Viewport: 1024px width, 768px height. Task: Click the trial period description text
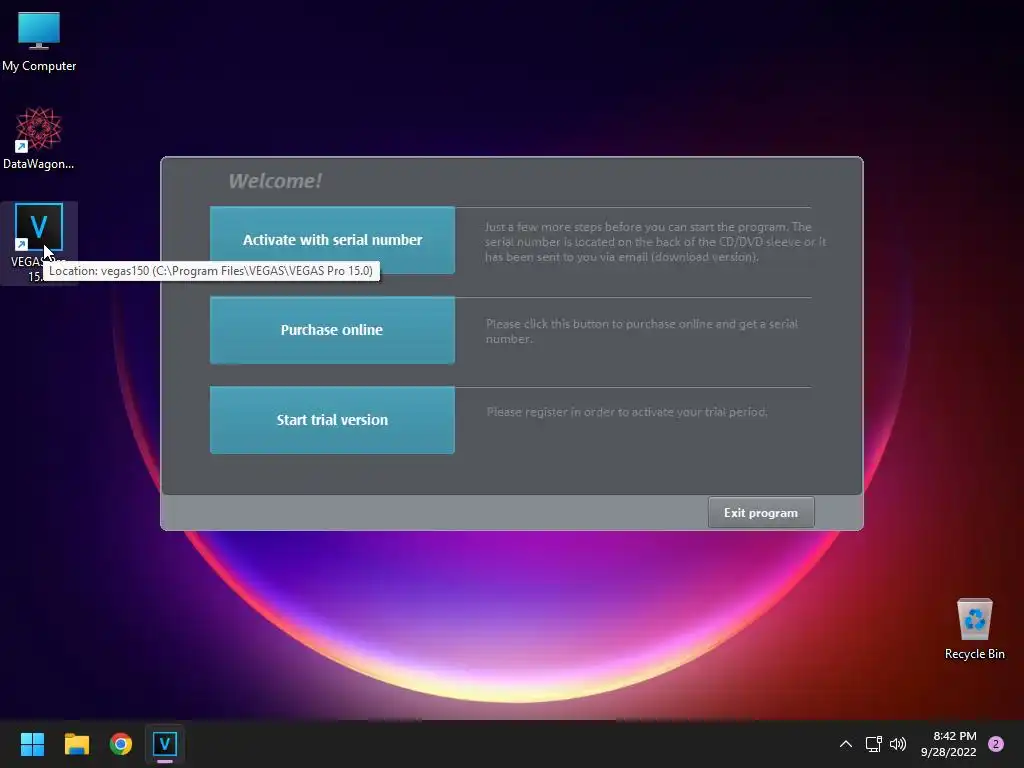(x=627, y=412)
